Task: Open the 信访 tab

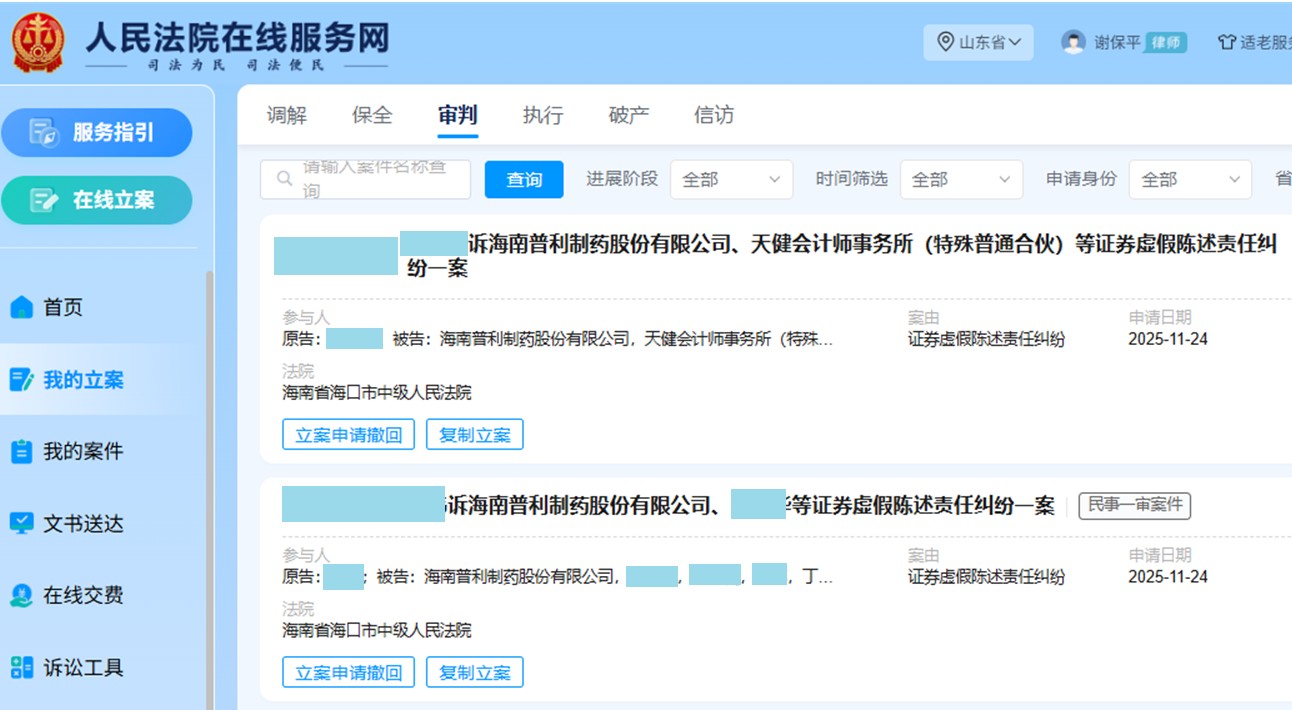Action: coord(714,115)
